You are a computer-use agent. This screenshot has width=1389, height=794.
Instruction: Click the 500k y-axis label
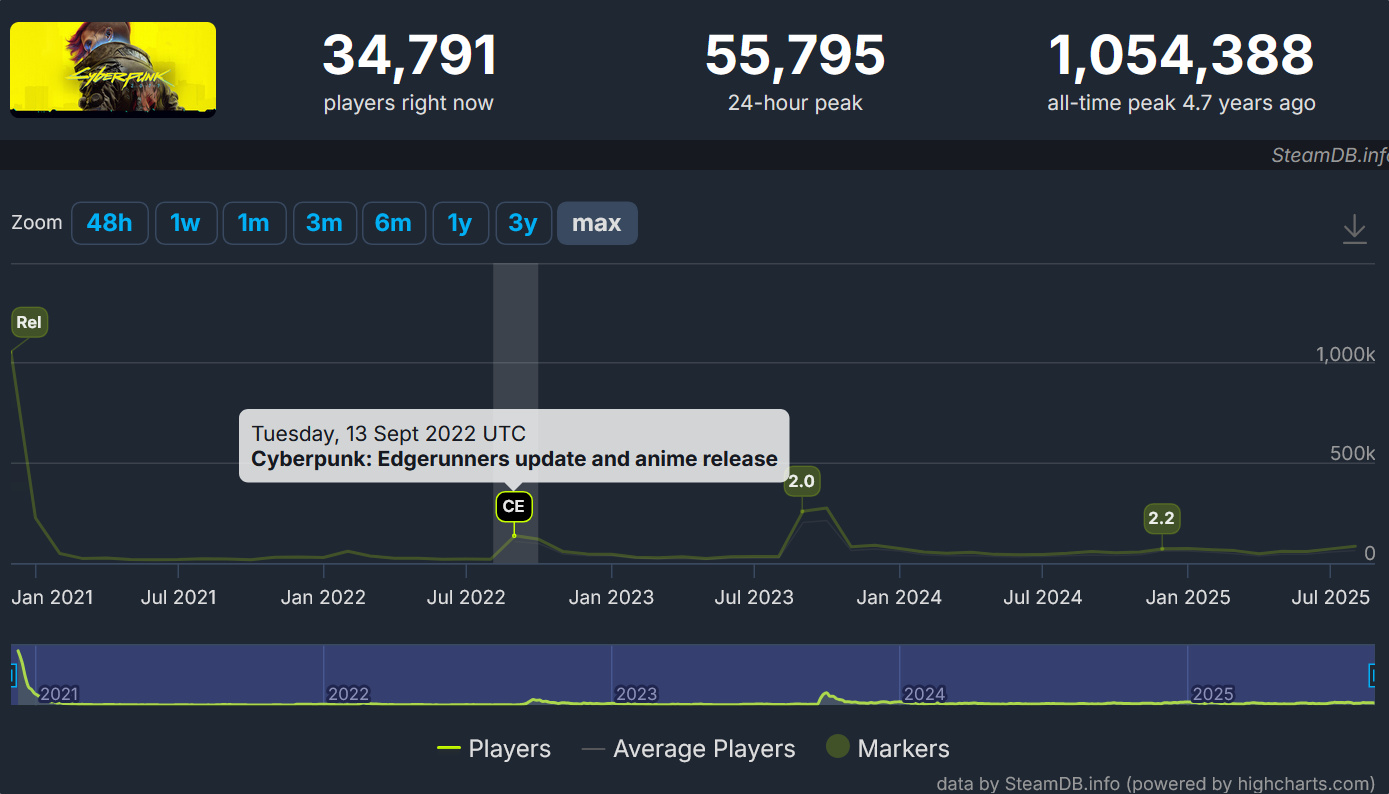[x=1353, y=454]
